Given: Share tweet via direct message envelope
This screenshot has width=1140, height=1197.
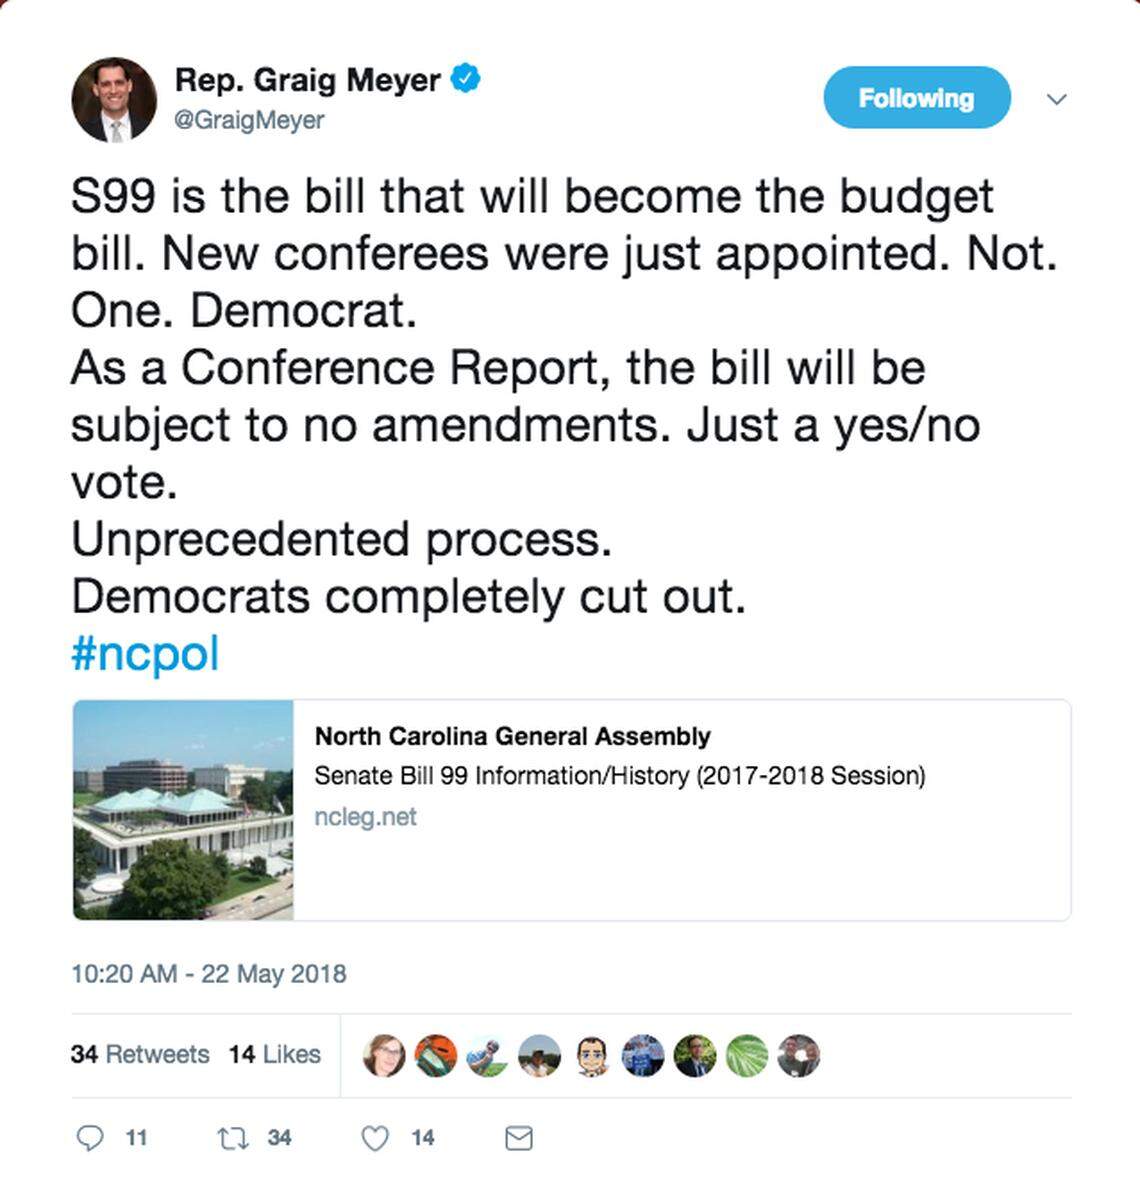Looking at the screenshot, I should [518, 1138].
